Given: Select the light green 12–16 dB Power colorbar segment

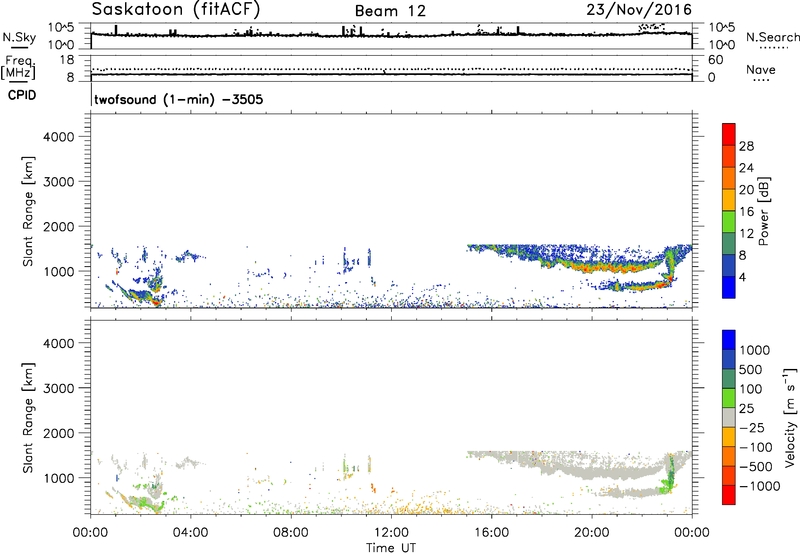Looking at the screenshot, I should (x=729, y=222).
